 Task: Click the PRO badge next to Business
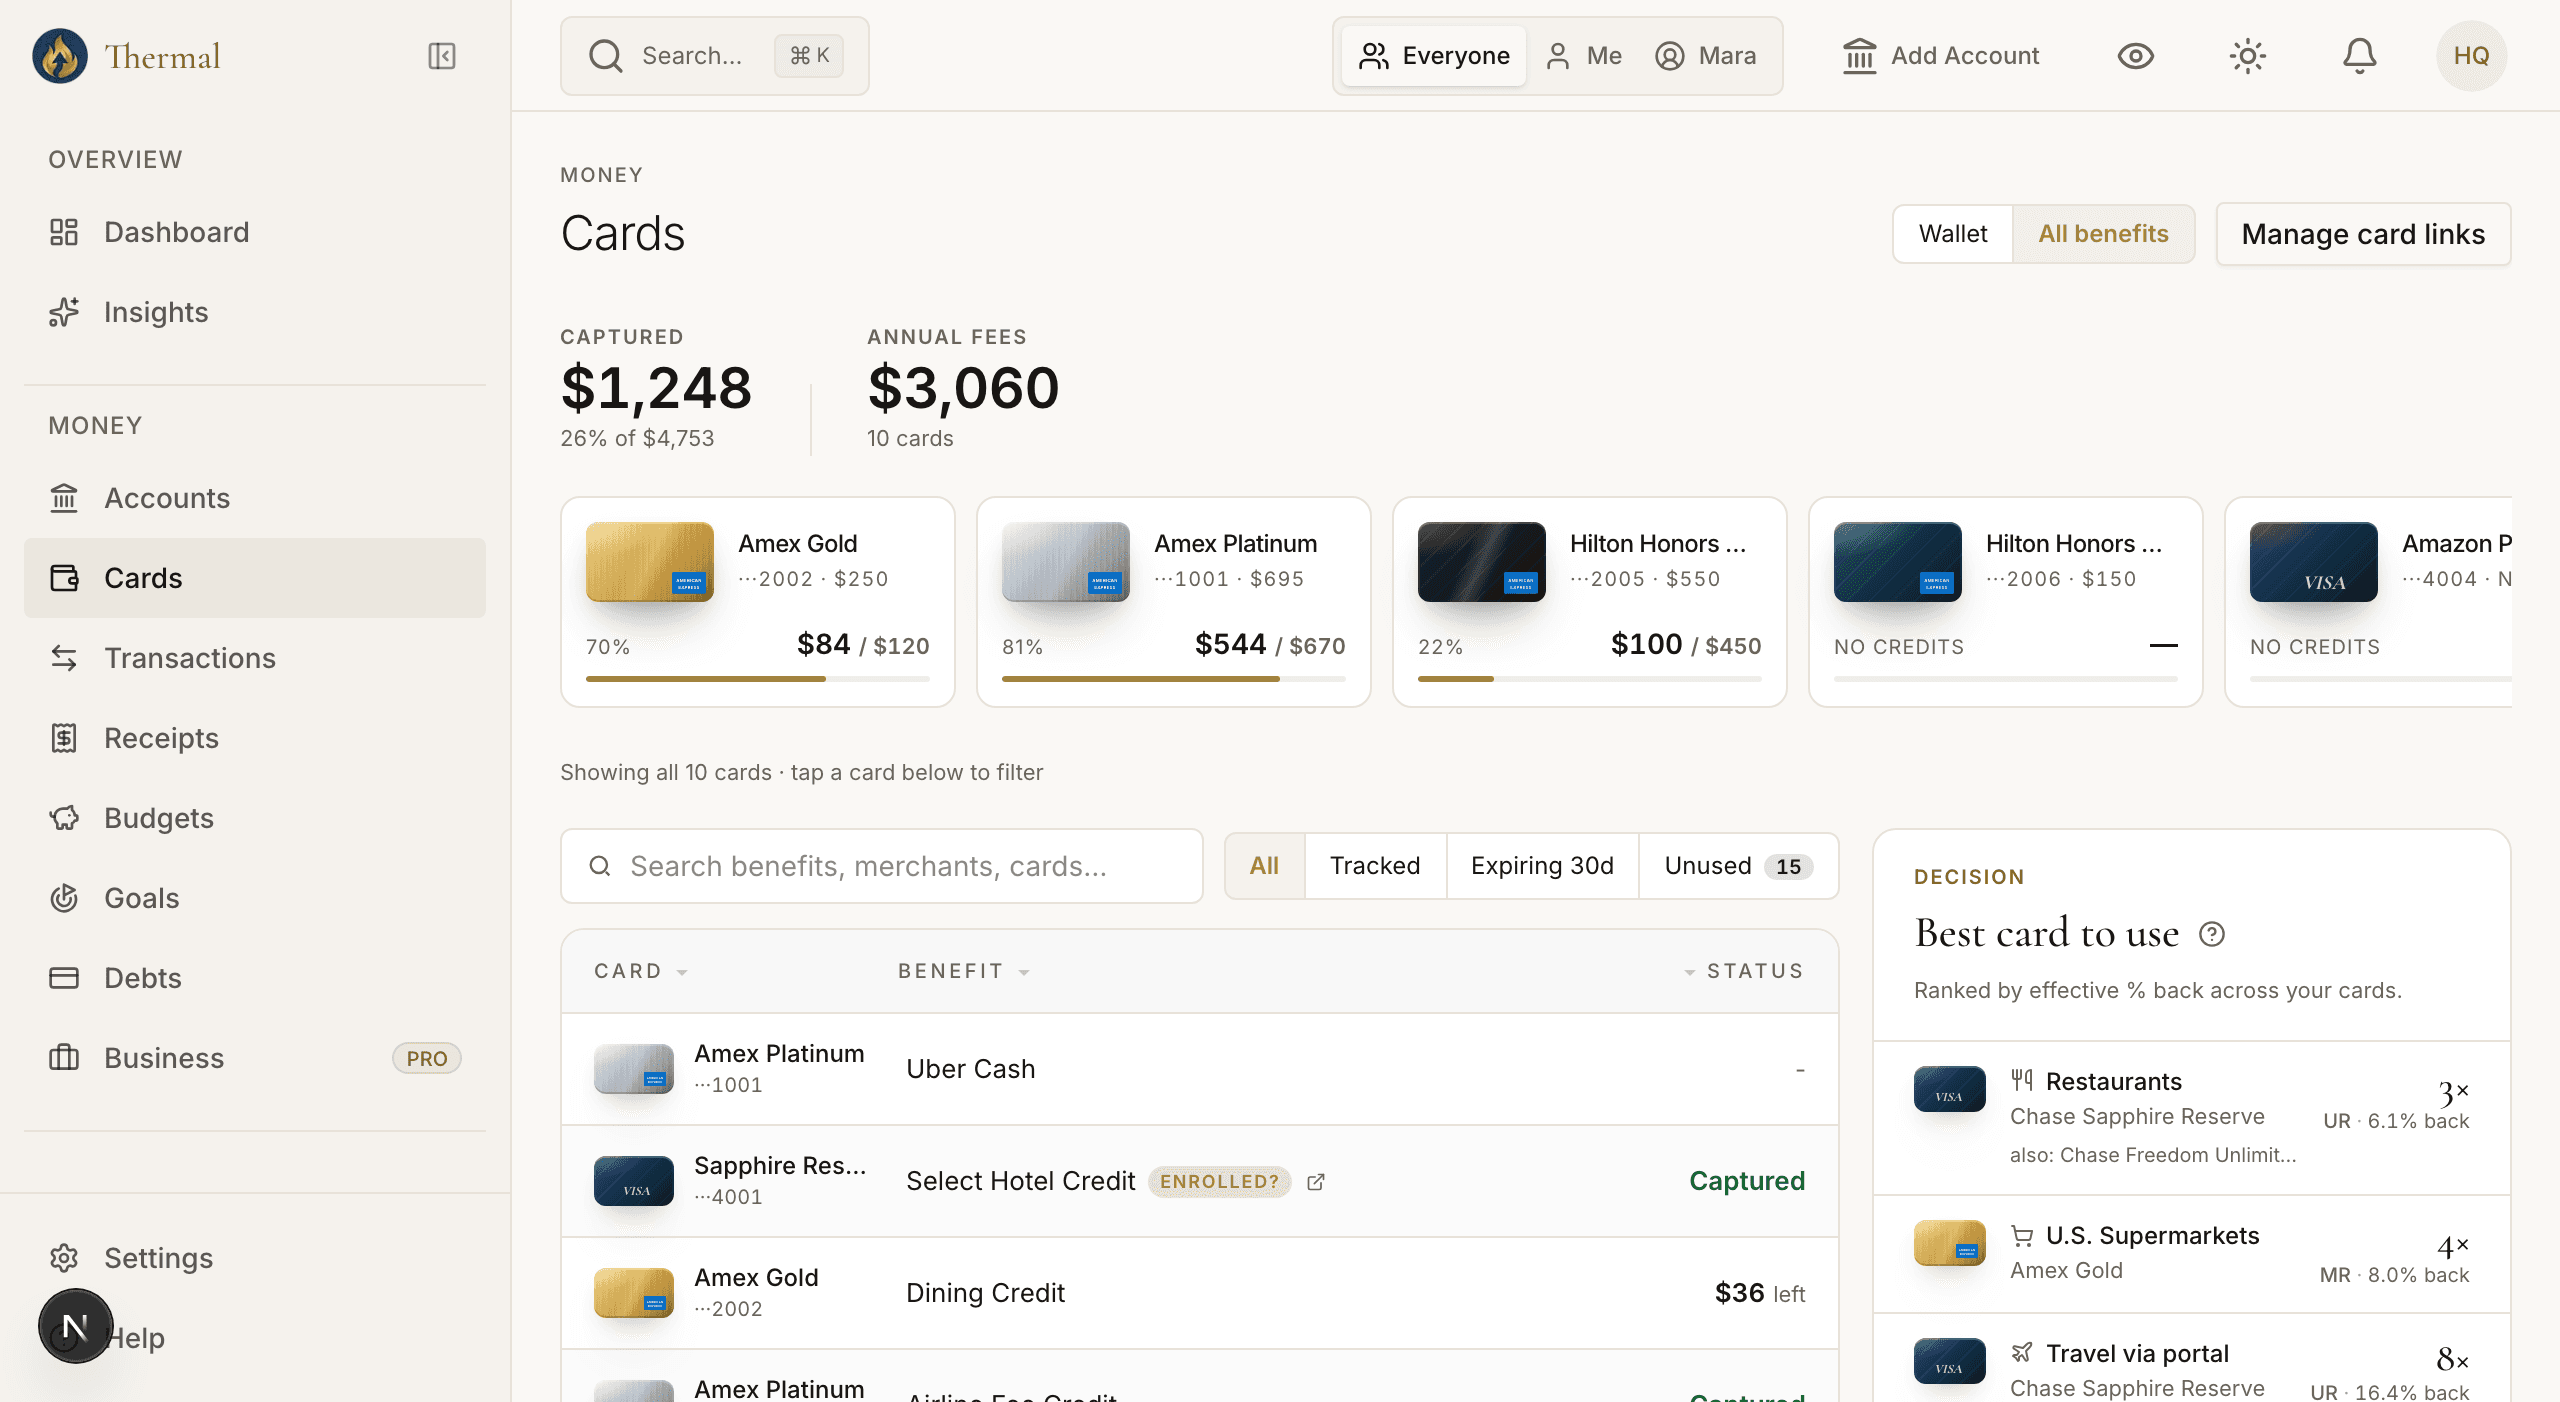(427, 1058)
